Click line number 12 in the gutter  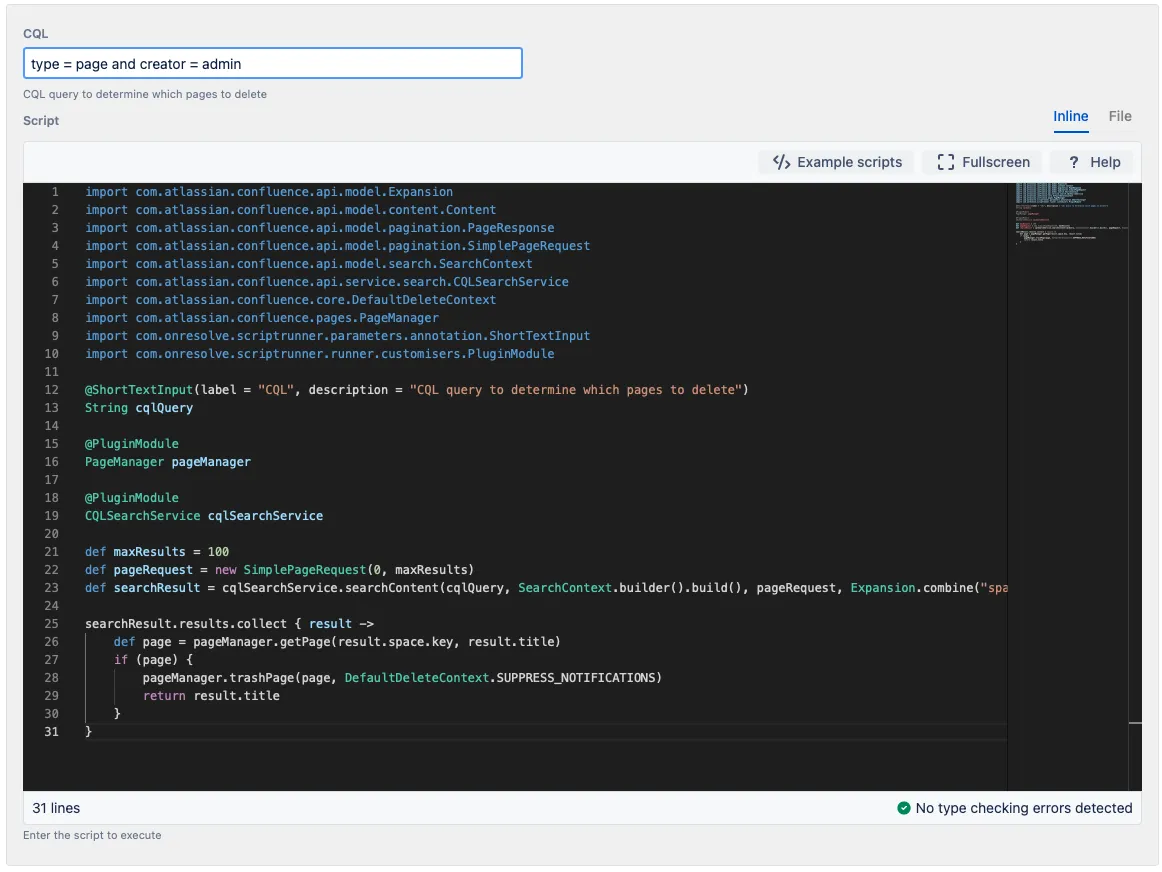51,390
